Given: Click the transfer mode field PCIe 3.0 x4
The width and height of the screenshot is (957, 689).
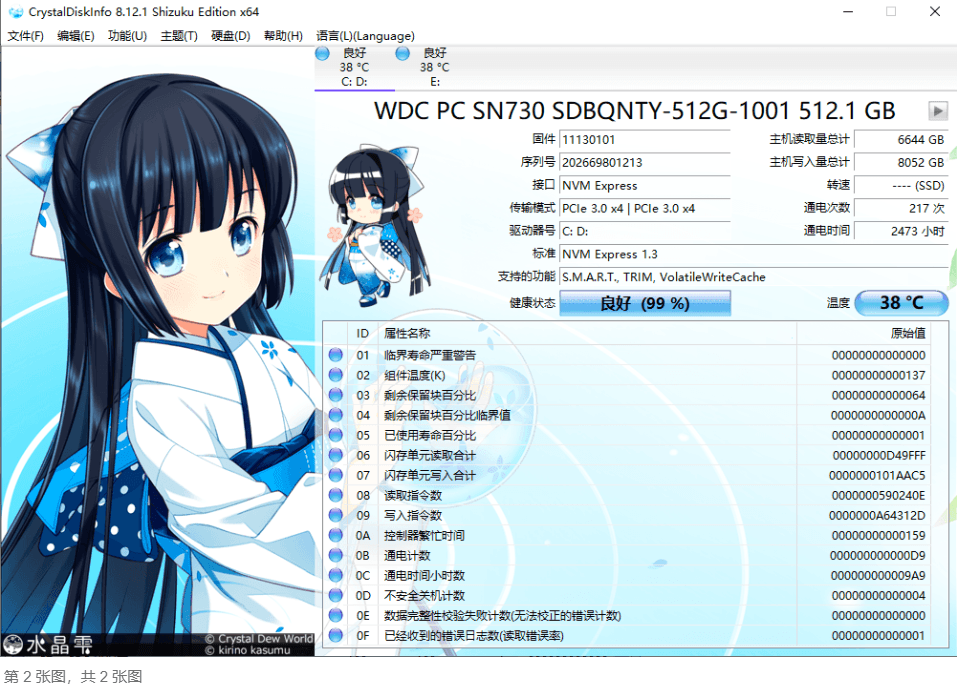Looking at the screenshot, I should 645,208.
